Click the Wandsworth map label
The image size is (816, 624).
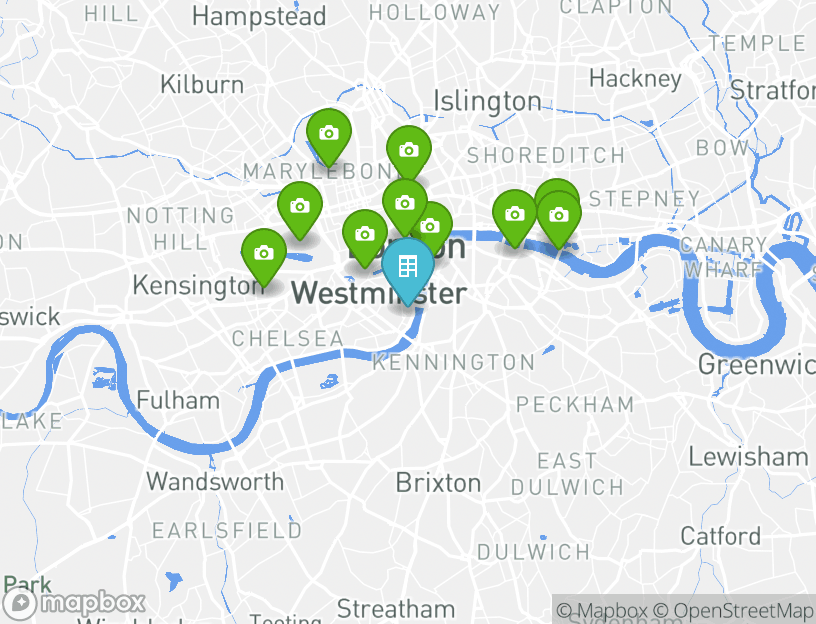point(215,481)
